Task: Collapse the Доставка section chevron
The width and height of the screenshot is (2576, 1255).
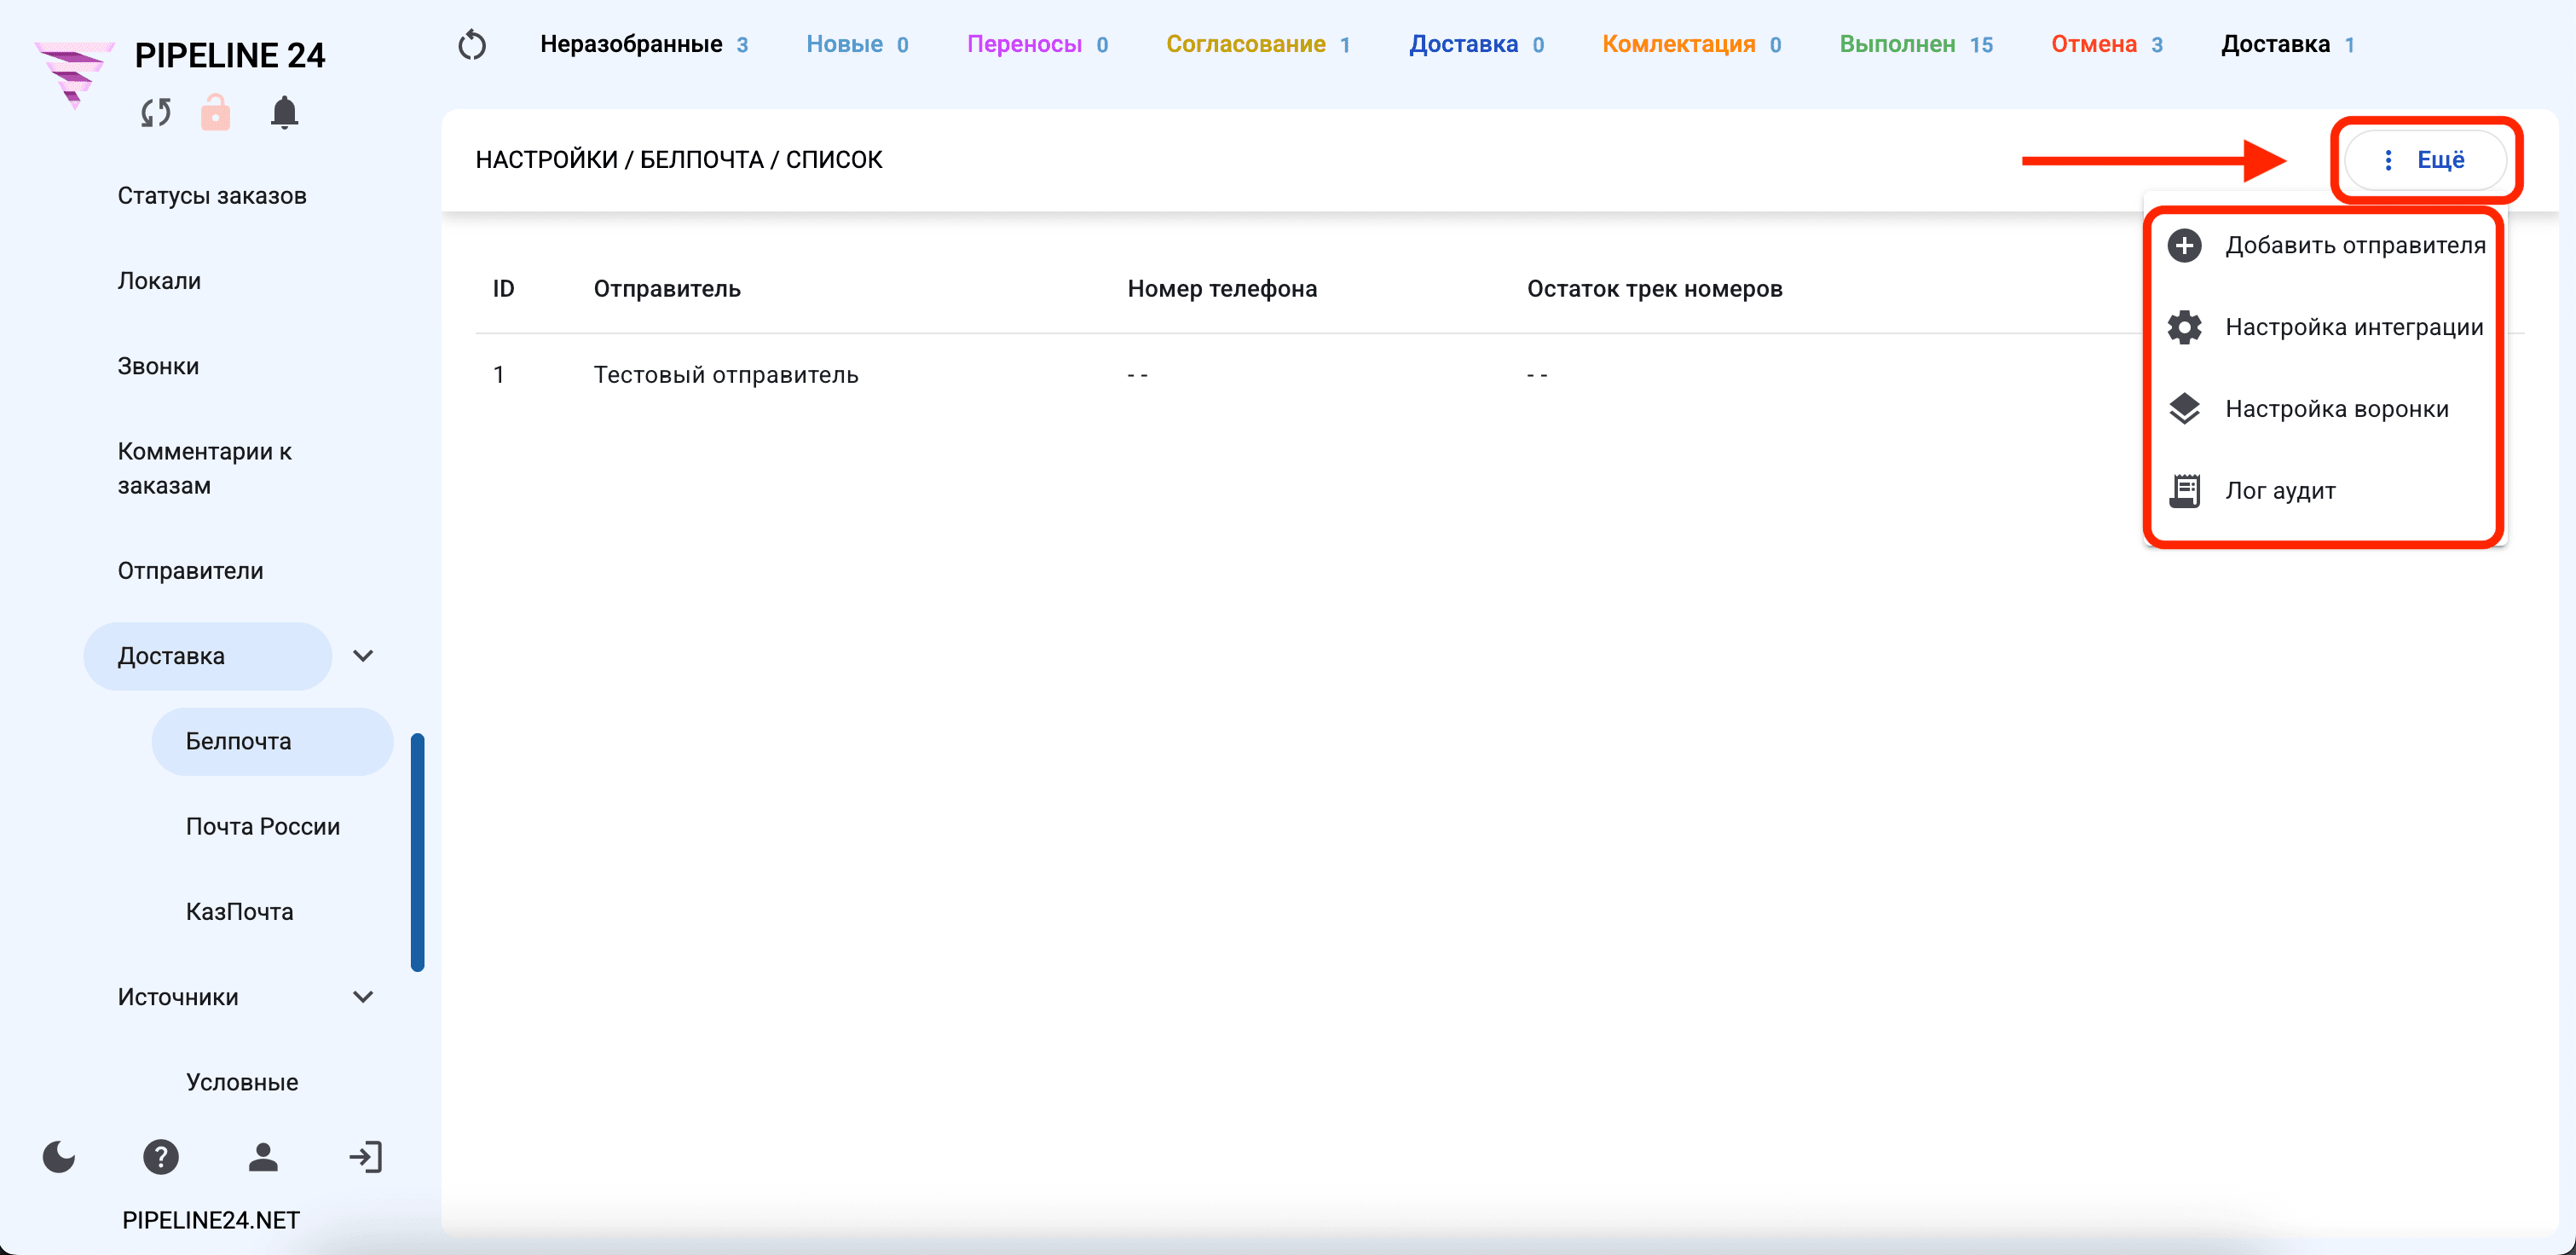Action: [363, 656]
